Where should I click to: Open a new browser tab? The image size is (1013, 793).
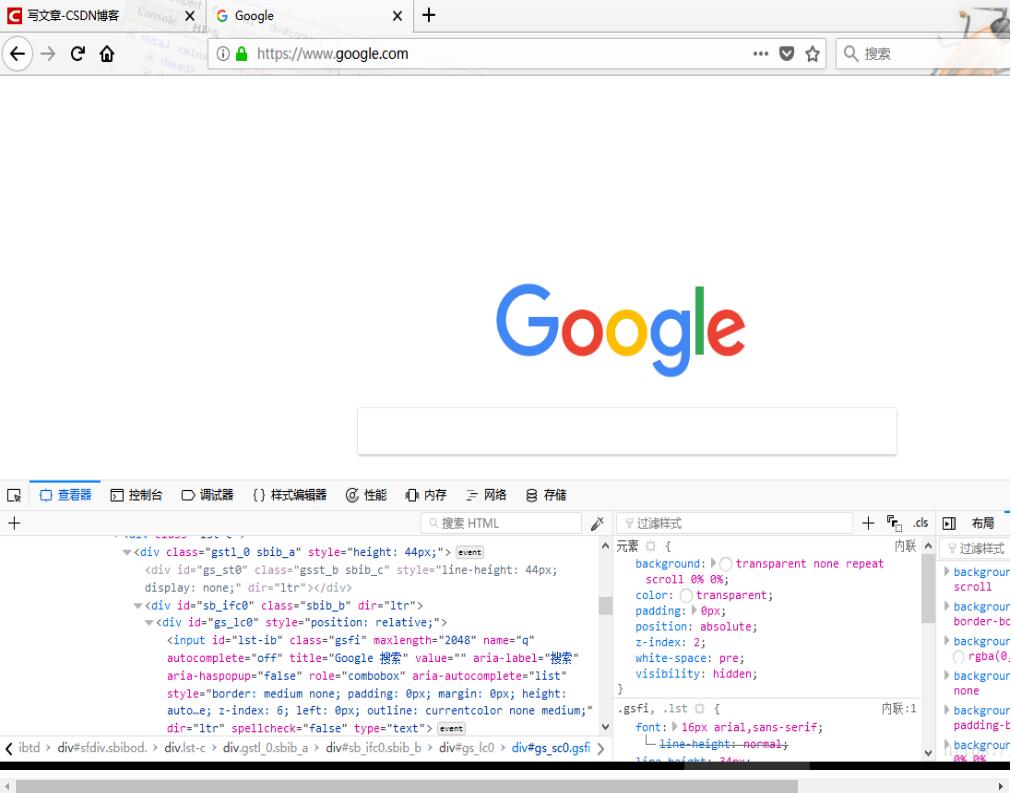pos(429,15)
